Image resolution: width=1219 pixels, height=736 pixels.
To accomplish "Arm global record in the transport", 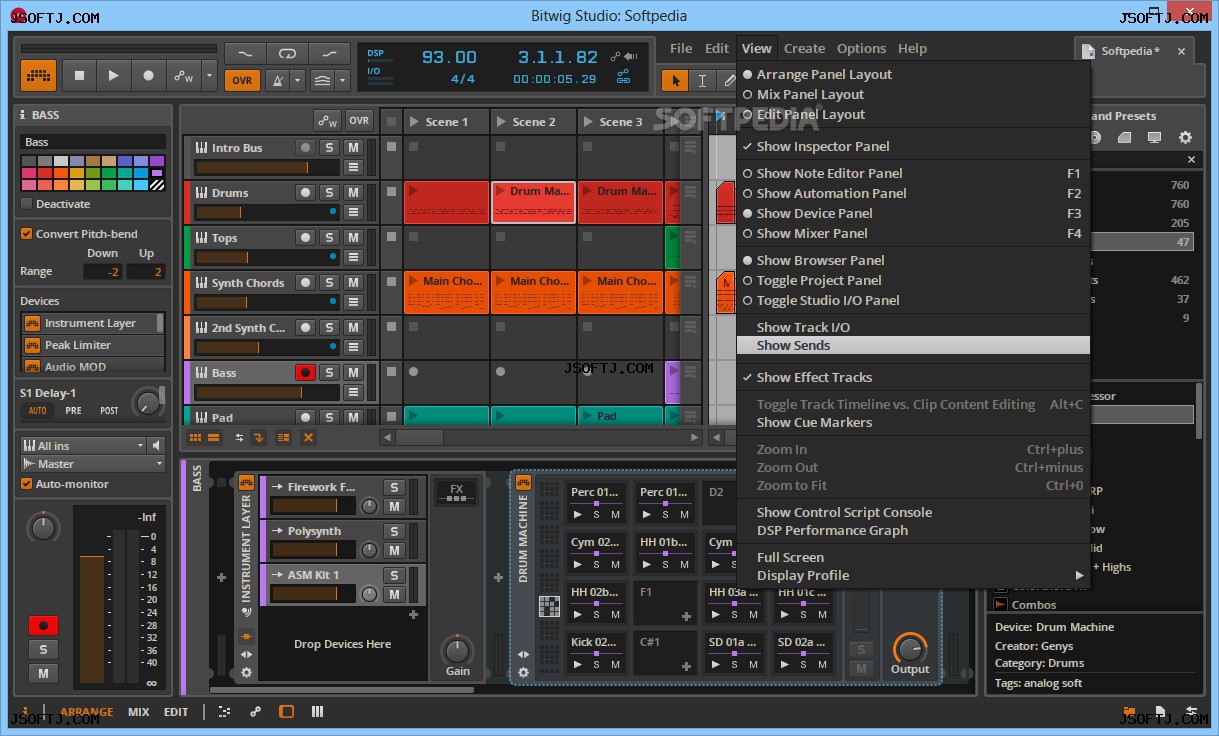I will tap(148, 76).
